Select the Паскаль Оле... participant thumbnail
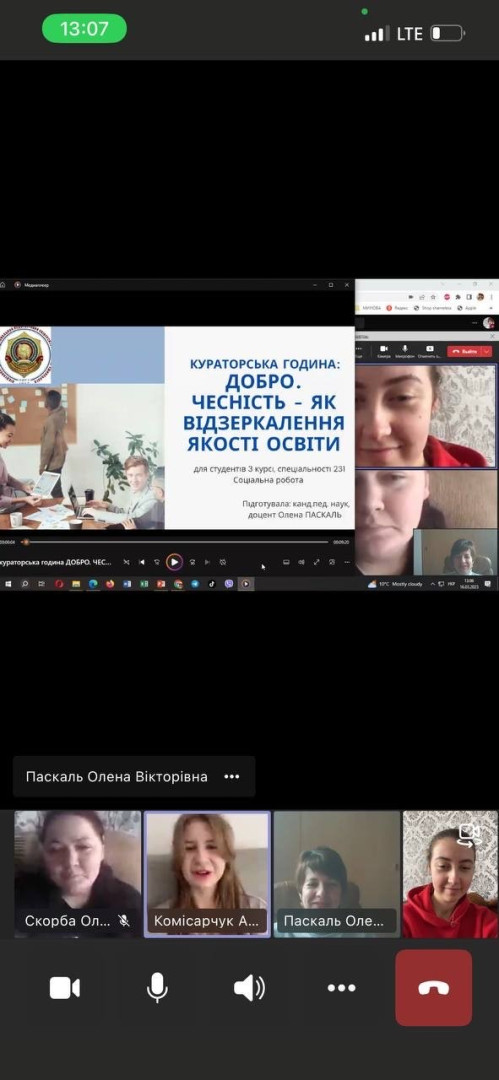 point(337,874)
